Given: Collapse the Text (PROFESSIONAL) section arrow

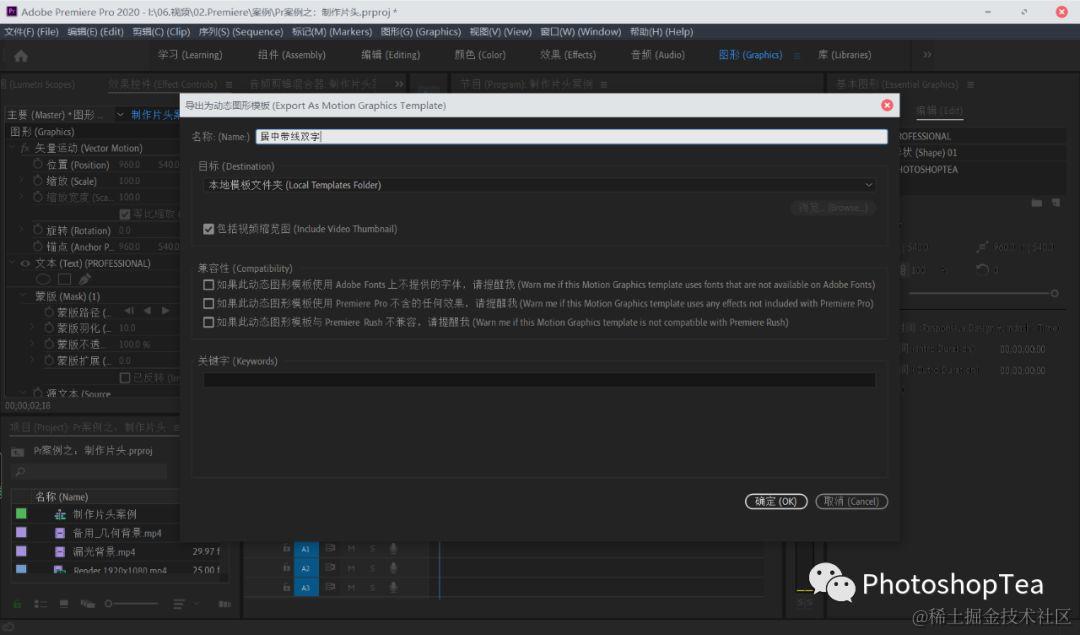Looking at the screenshot, I should click(12, 263).
